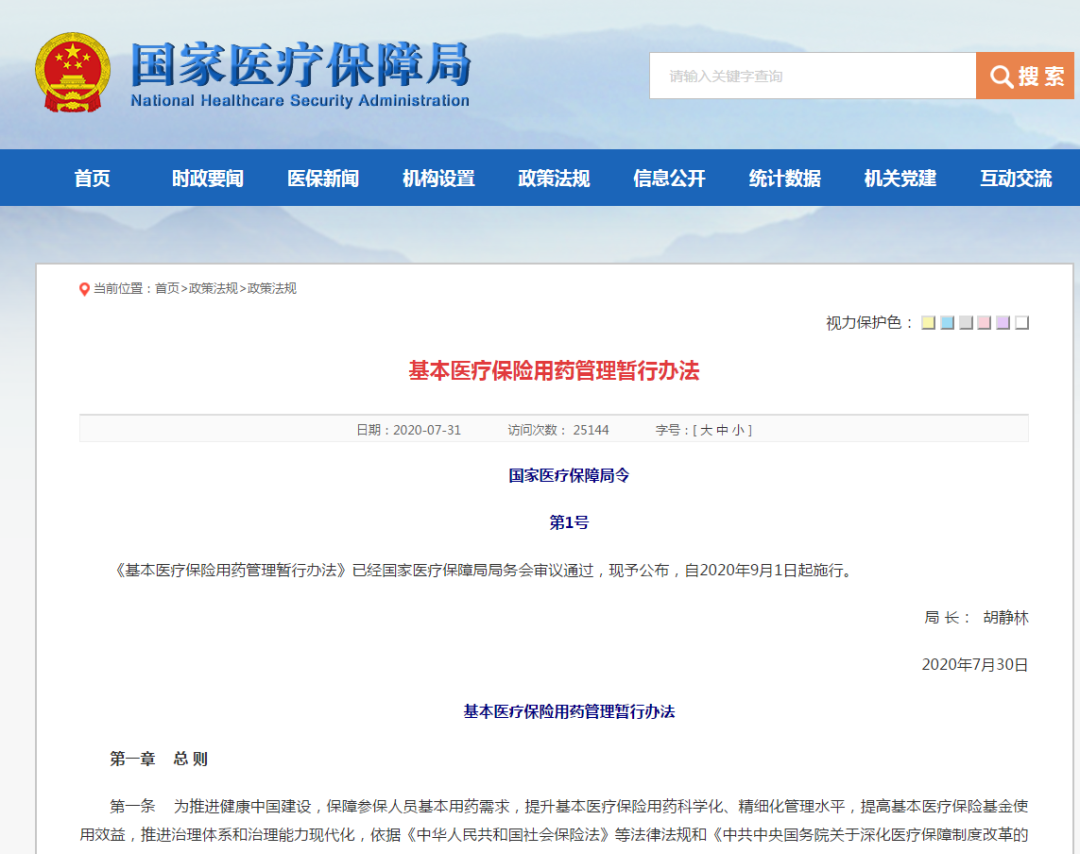This screenshot has height=854, width=1080.
Task: Open the 统计数据 navigation menu item
Action: 783,178
